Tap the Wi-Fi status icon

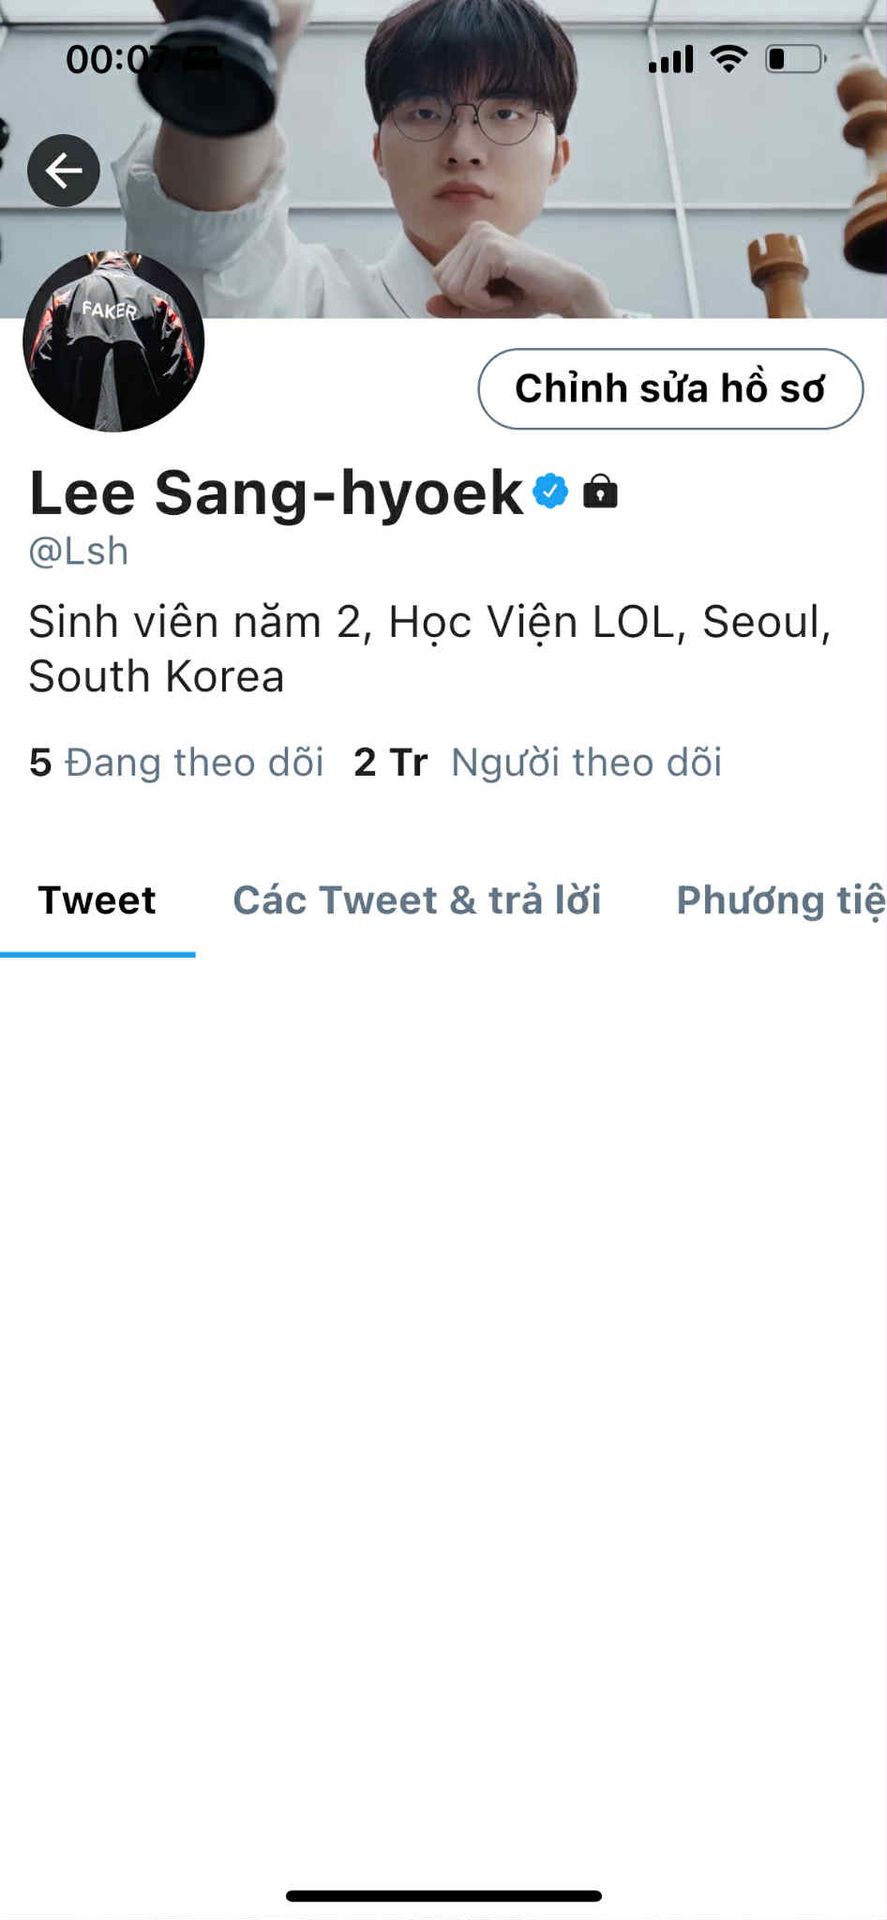tap(729, 59)
